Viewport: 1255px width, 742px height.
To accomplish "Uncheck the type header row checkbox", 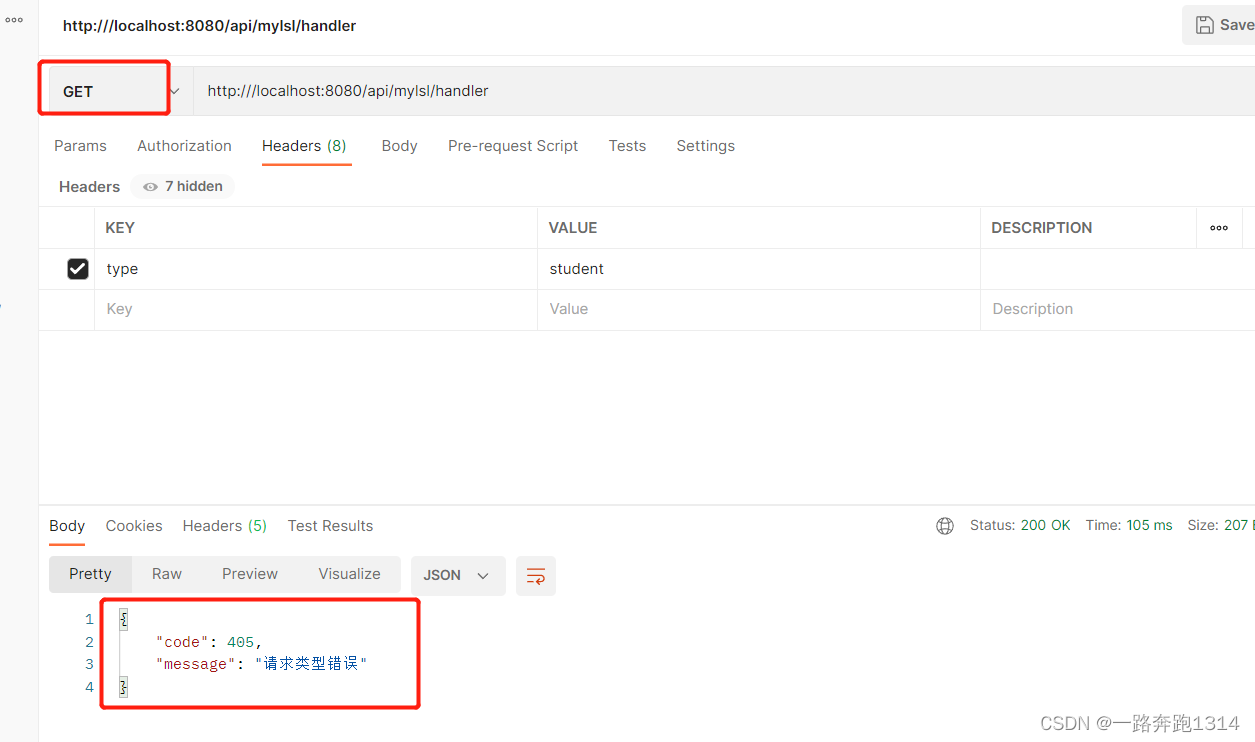I will pyautogui.click(x=78, y=268).
